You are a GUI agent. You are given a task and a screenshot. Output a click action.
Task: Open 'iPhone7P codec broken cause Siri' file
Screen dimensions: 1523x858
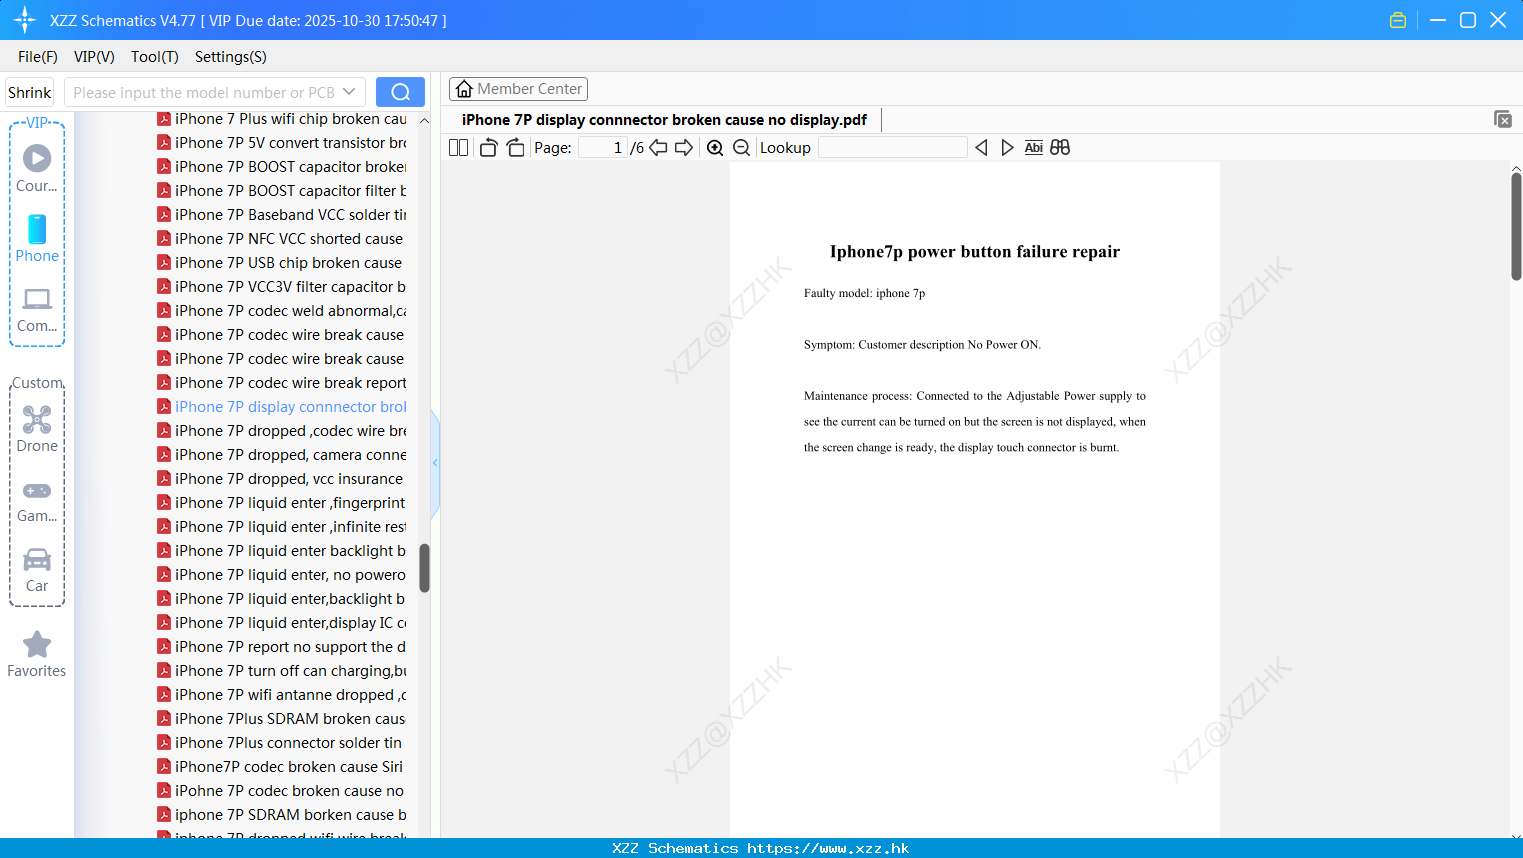(x=280, y=767)
